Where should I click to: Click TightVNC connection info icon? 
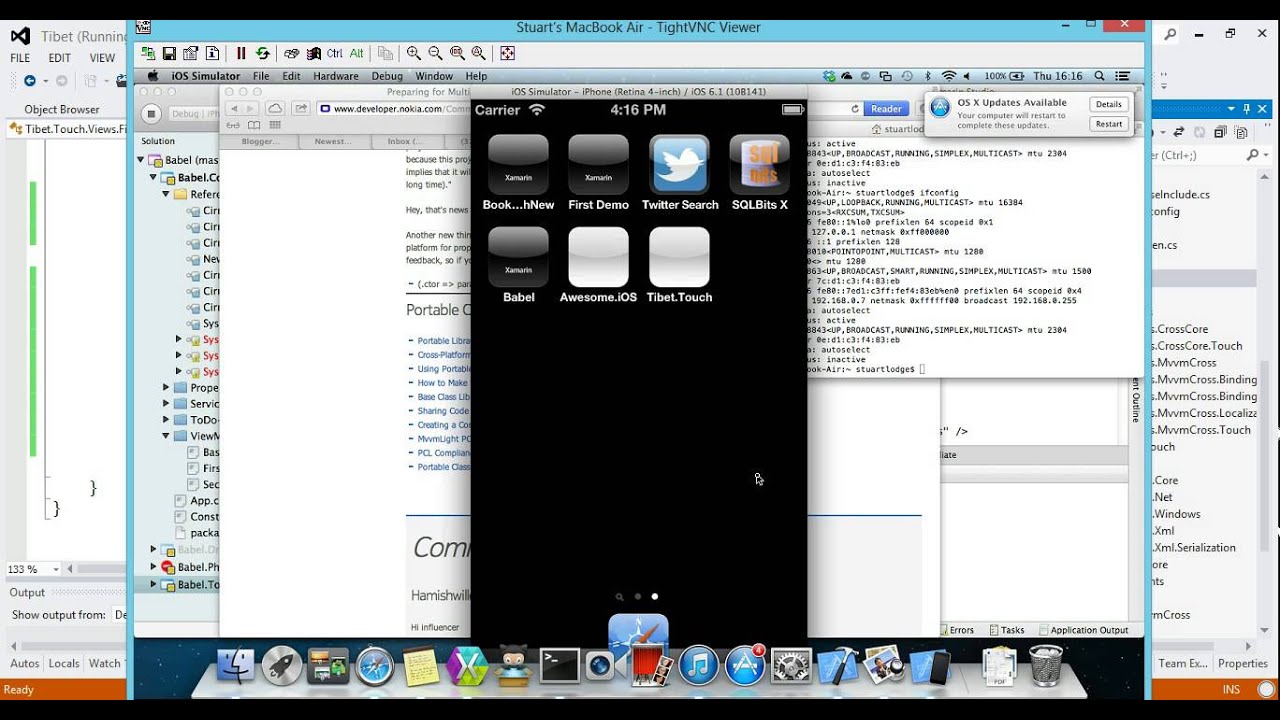tap(213, 53)
